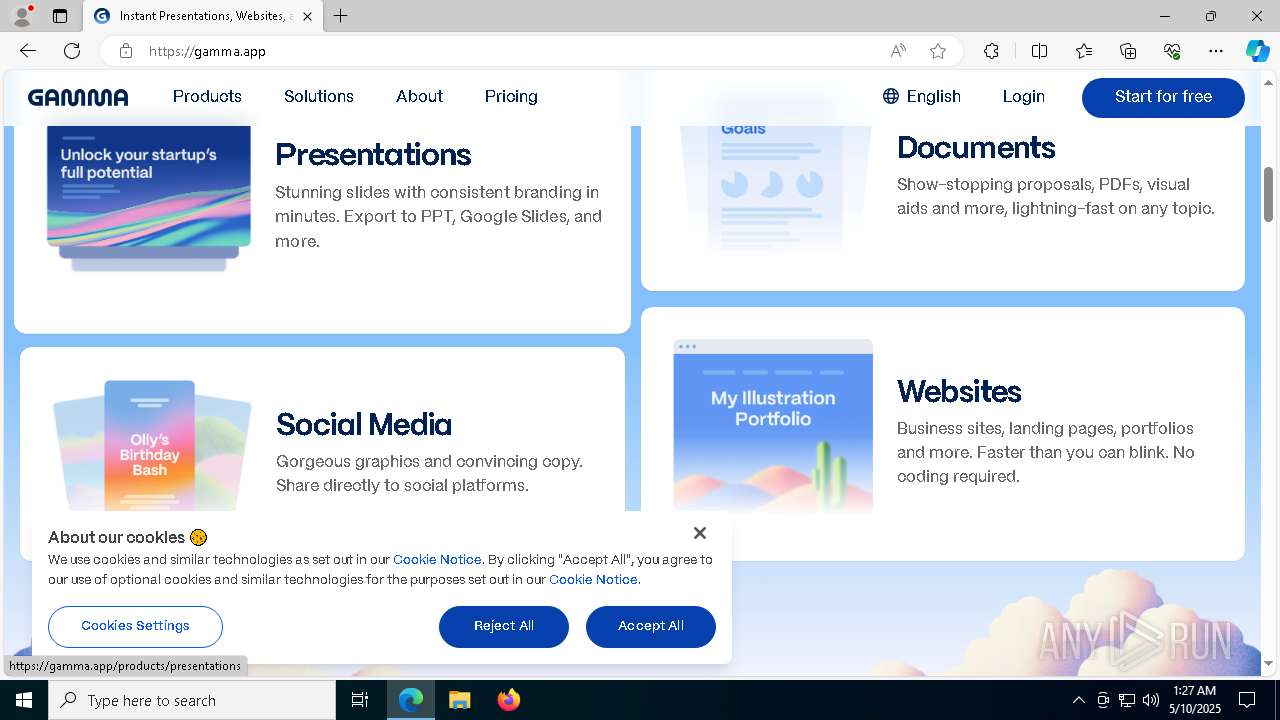Open the Products menu
The height and width of the screenshot is (720, 1280).
point(207,96)
